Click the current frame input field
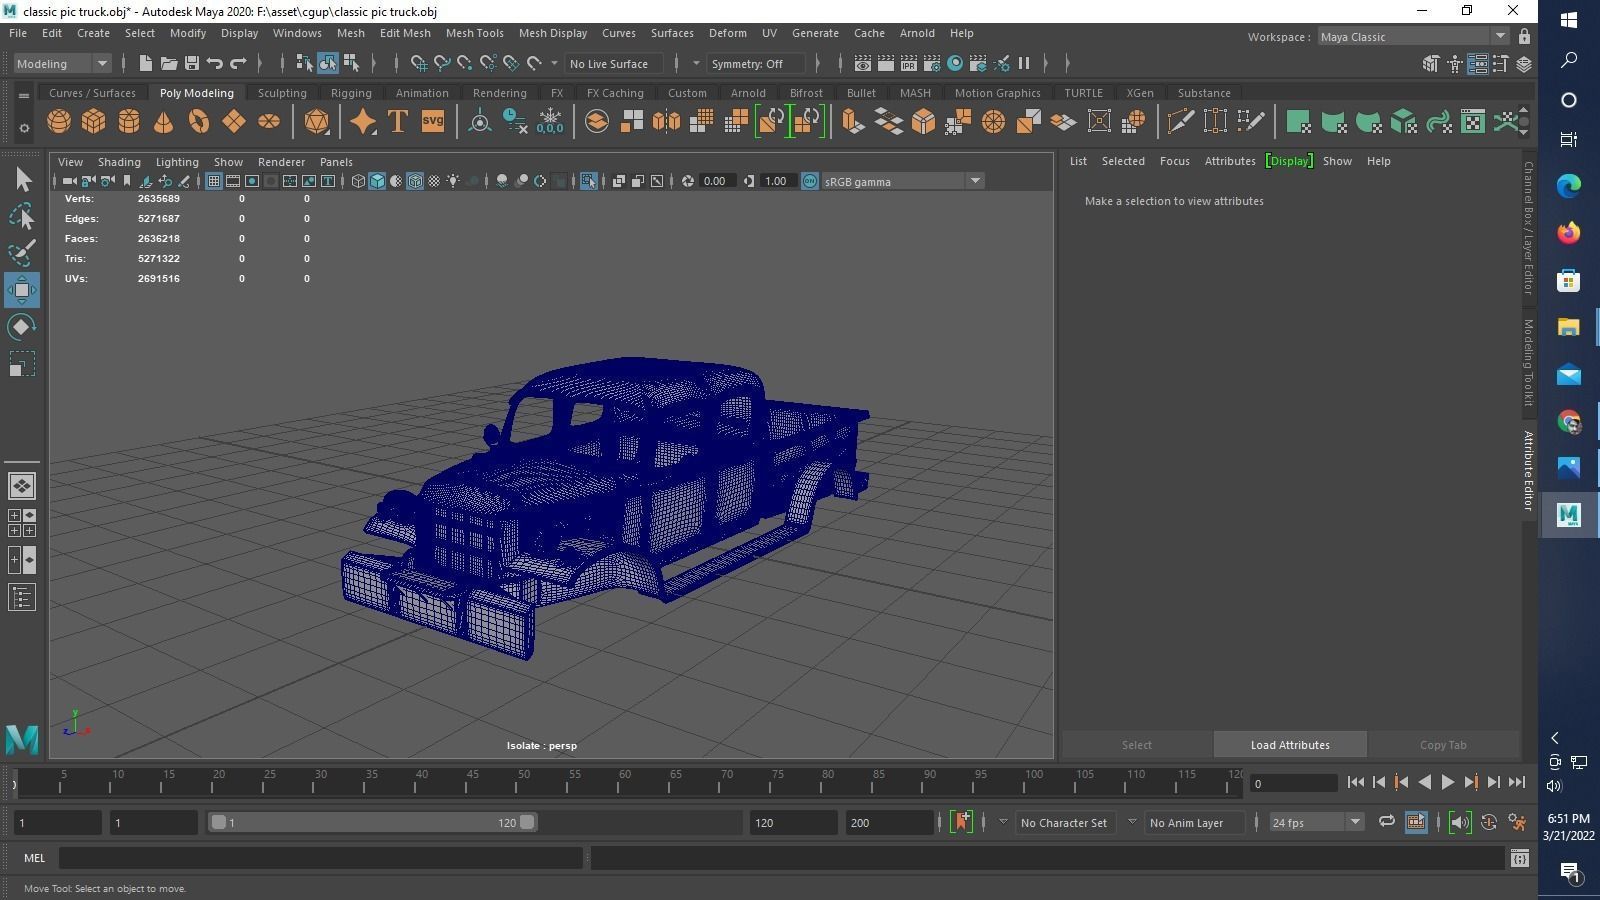The image size is (1600, 900). 1294,783
